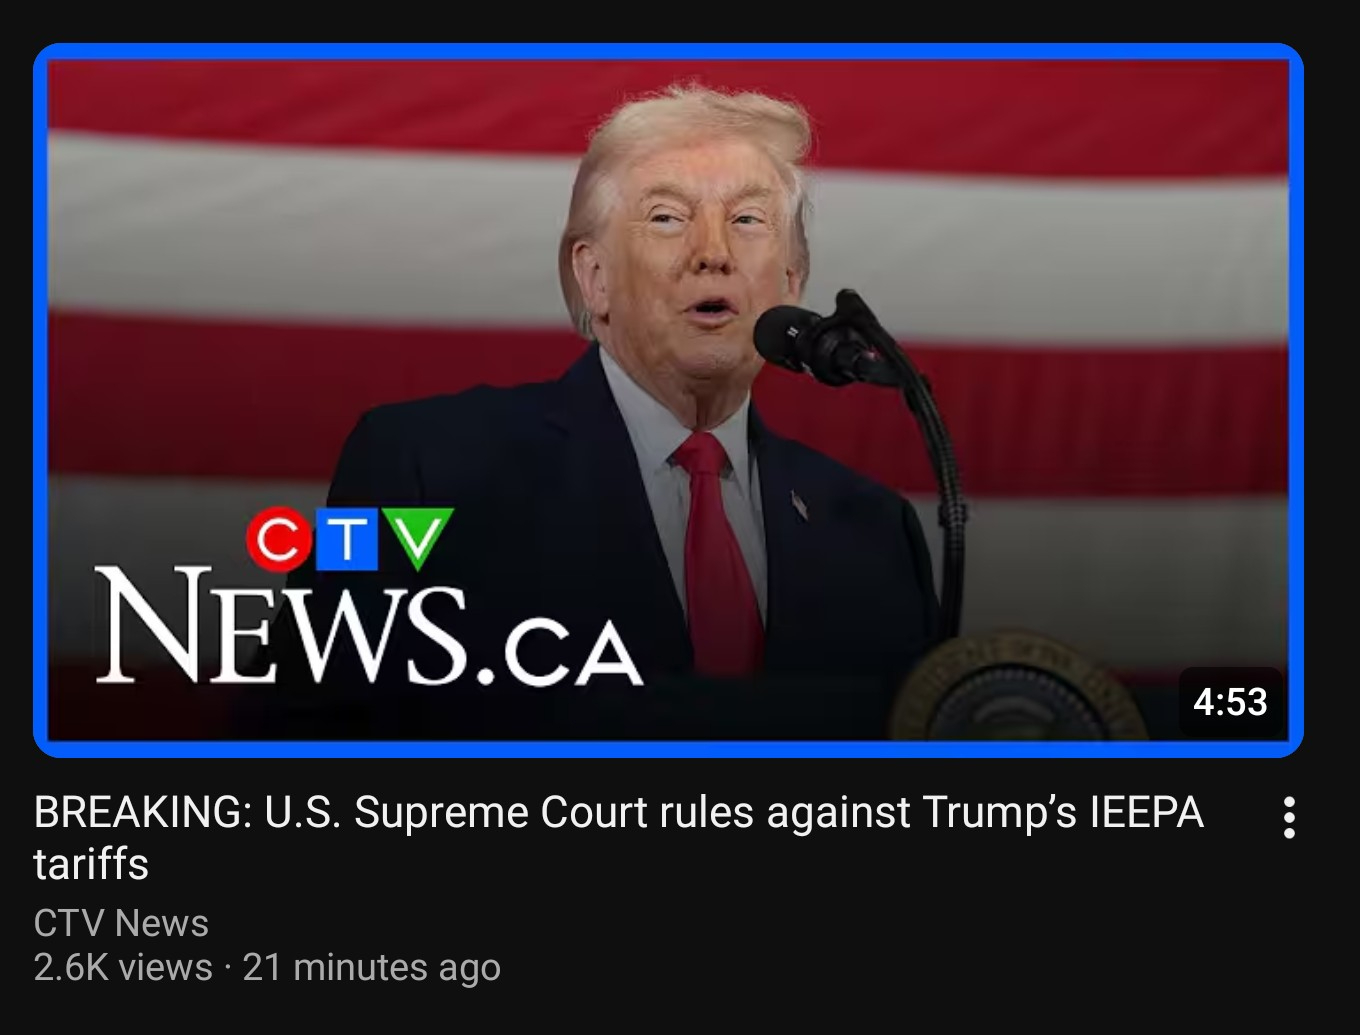
Task: Click the presidential seal on the podium
Action: [x=1017, y=688]
